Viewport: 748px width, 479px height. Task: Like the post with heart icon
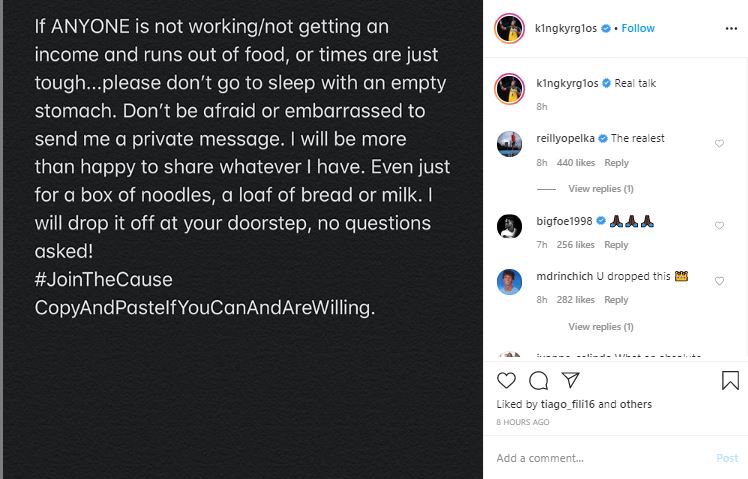(507, 380)
